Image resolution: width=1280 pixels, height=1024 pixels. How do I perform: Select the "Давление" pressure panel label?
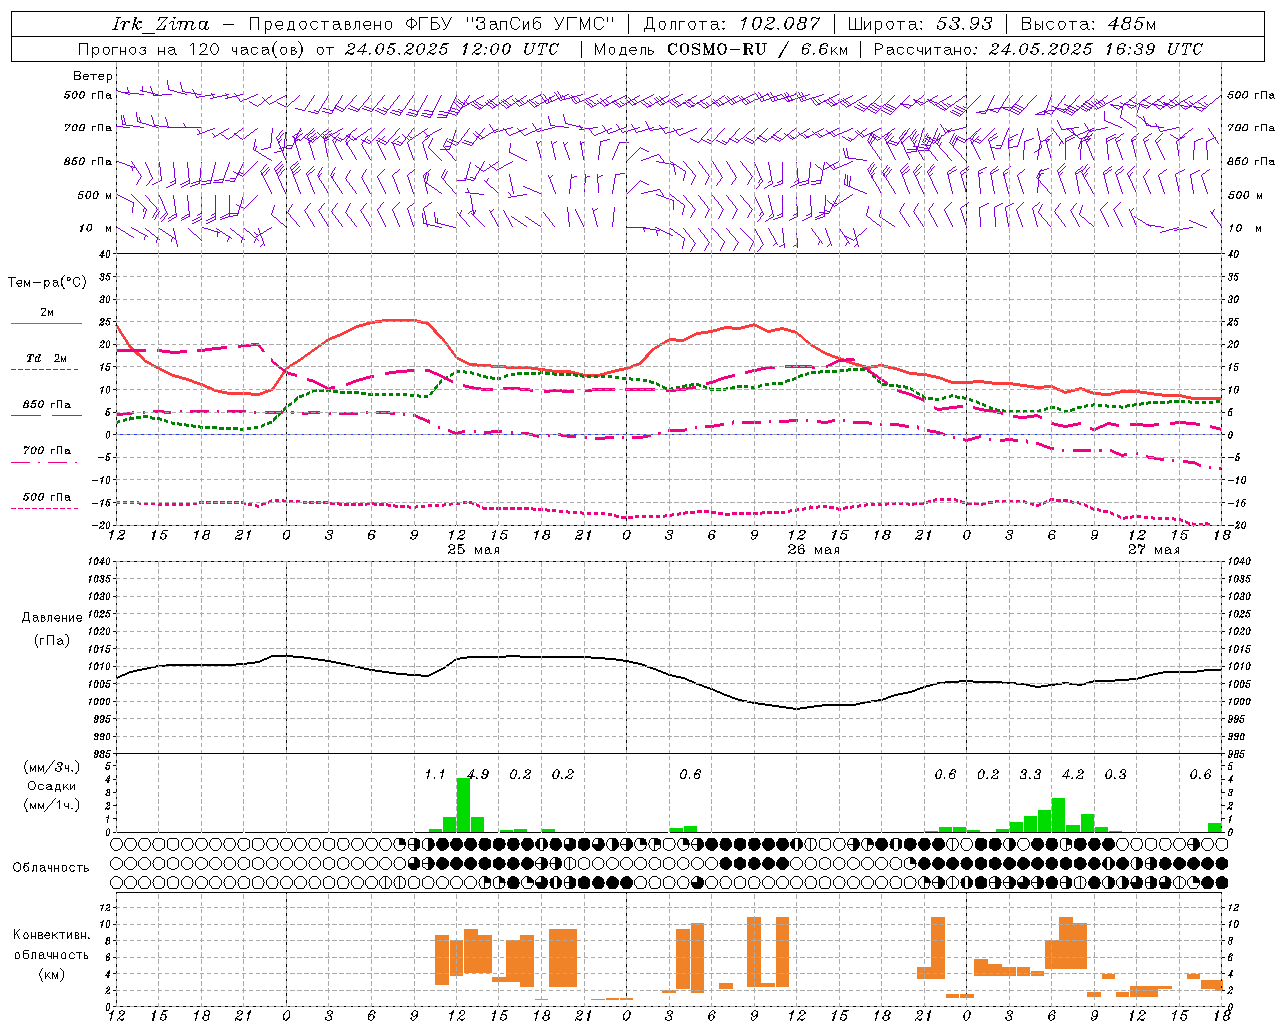click(x=52, y=618)
